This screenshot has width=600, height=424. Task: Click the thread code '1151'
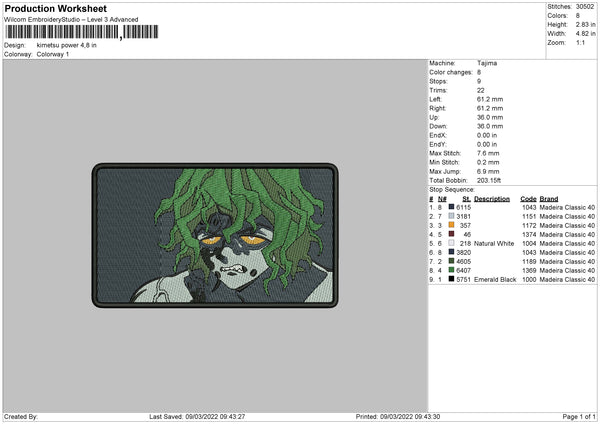click(529, 216)
